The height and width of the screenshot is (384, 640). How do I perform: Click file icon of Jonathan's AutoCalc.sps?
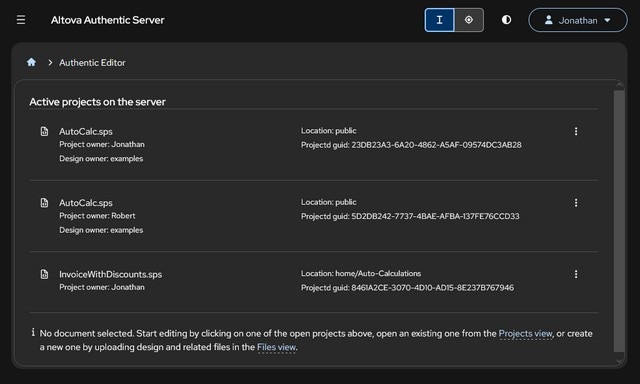pos(44,131)
